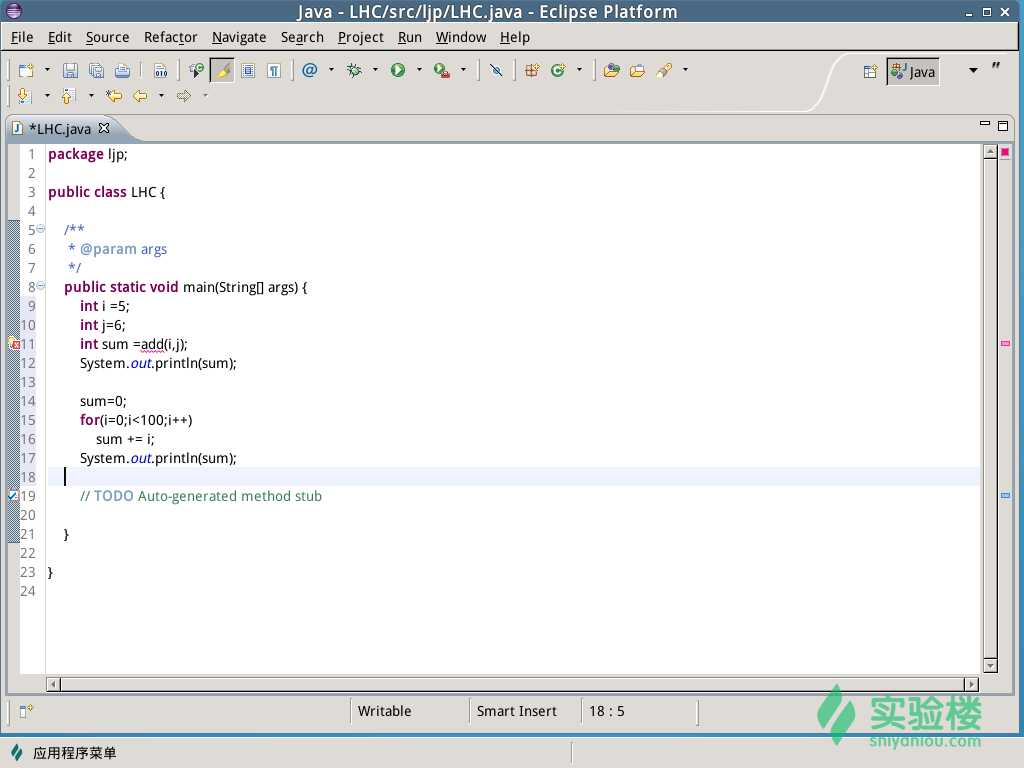Viewport: 1024px width, 768px height.
Task: Click the New Java Class icon
Action: (x=558, y=71)
